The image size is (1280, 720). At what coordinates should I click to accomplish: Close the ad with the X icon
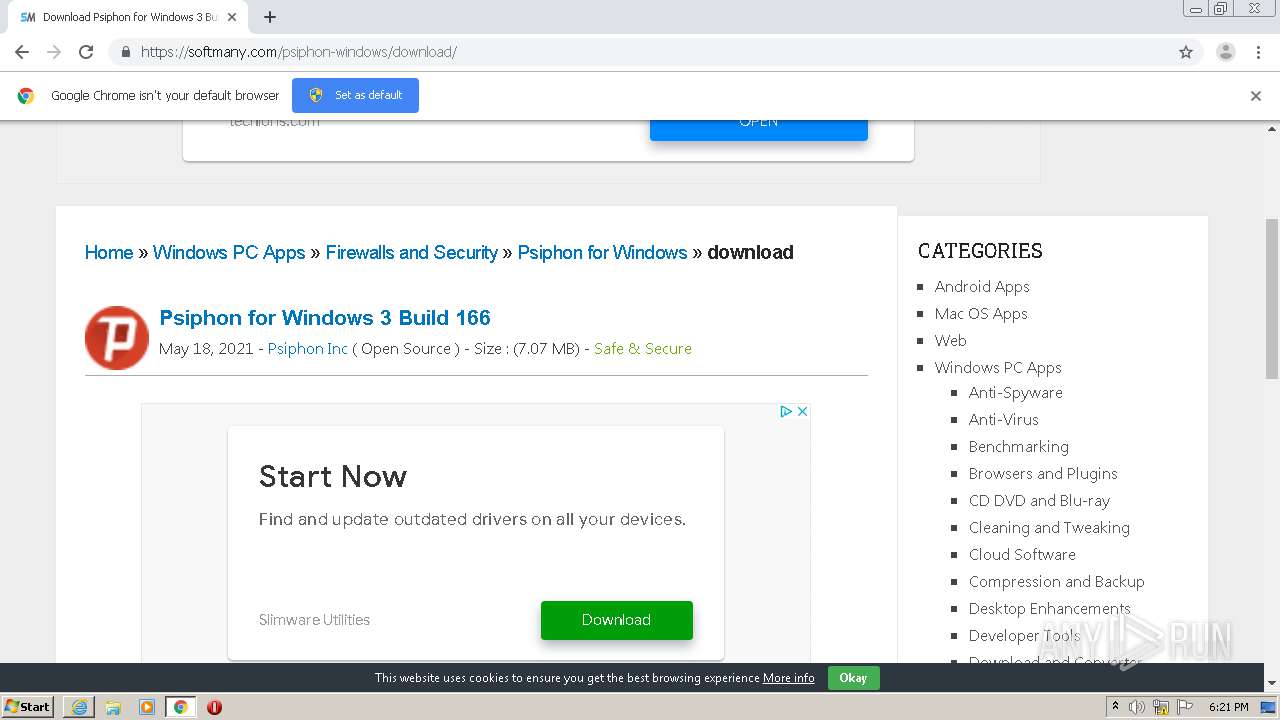tap(802, 411)
